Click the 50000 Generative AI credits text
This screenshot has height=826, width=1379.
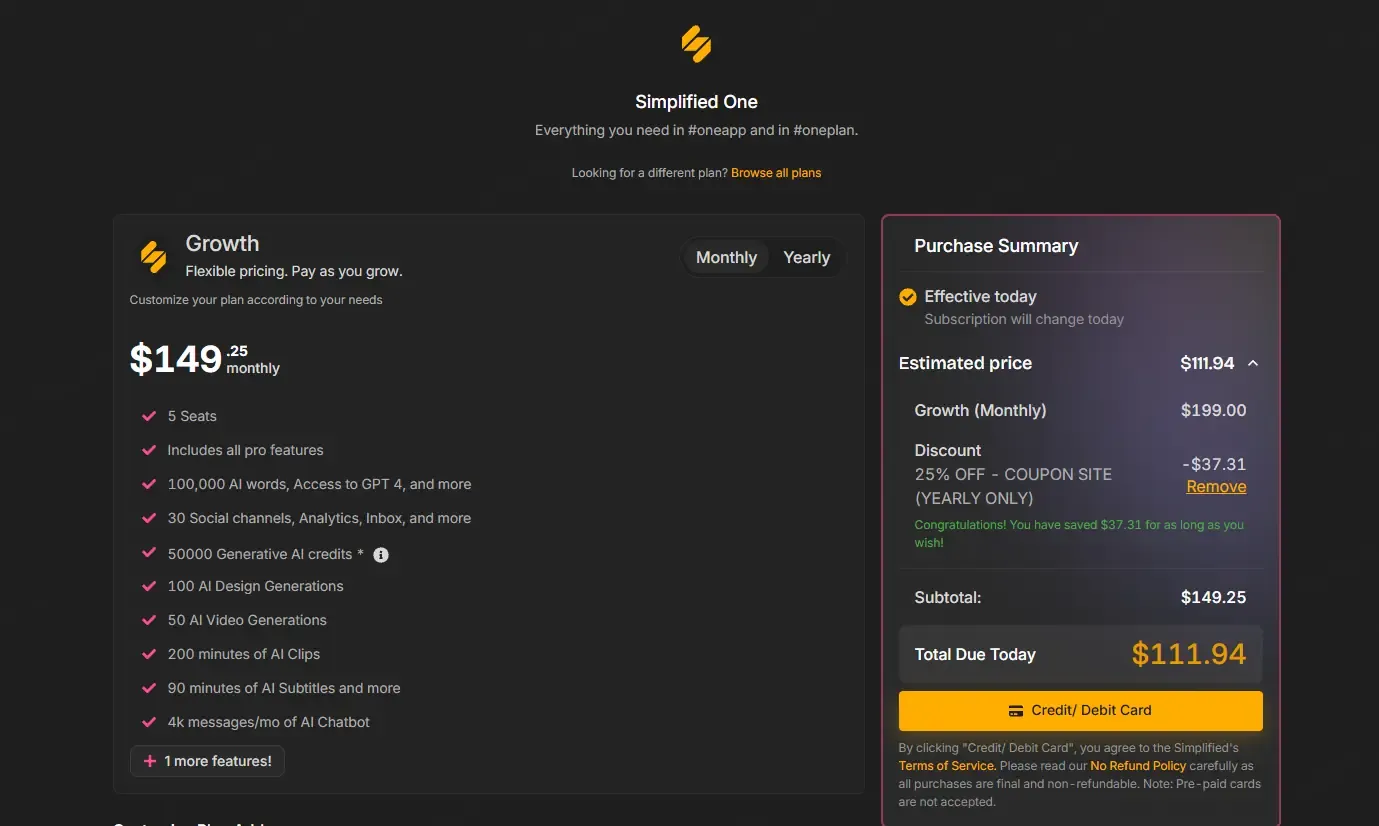click(265, 554)
